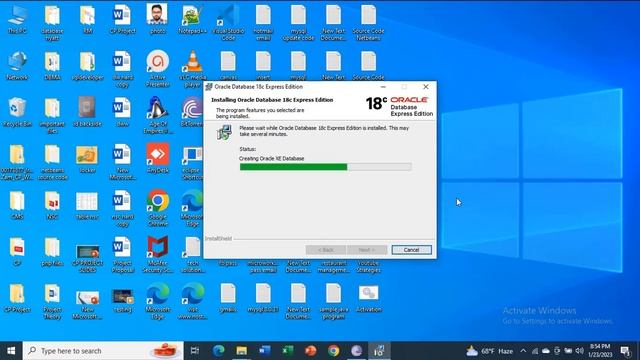Click the Oracle installer taskbar icon

tap(379, 351)
